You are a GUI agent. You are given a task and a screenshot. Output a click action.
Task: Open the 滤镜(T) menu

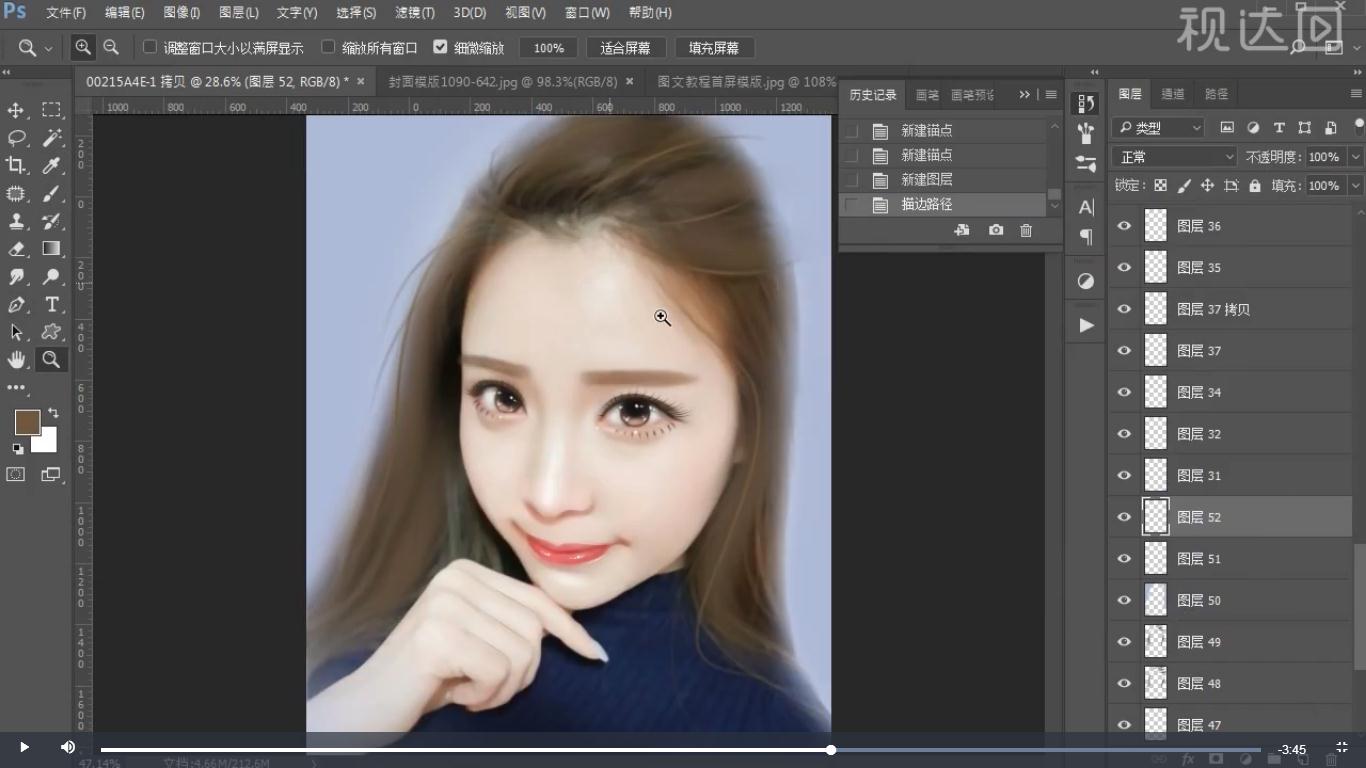pyautogui.click(x=414, y=13)
